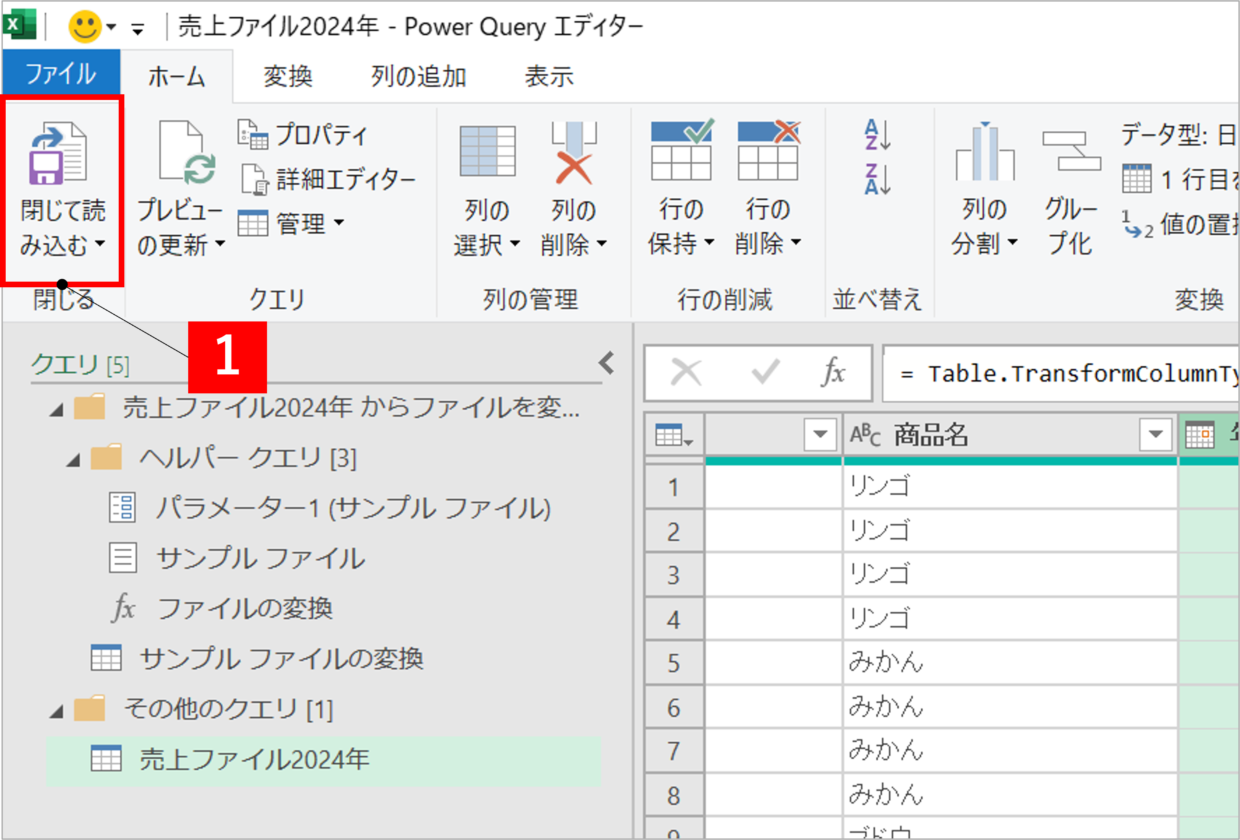
Task: Open the quick access toolbar customize arrow
Action: 138,28
